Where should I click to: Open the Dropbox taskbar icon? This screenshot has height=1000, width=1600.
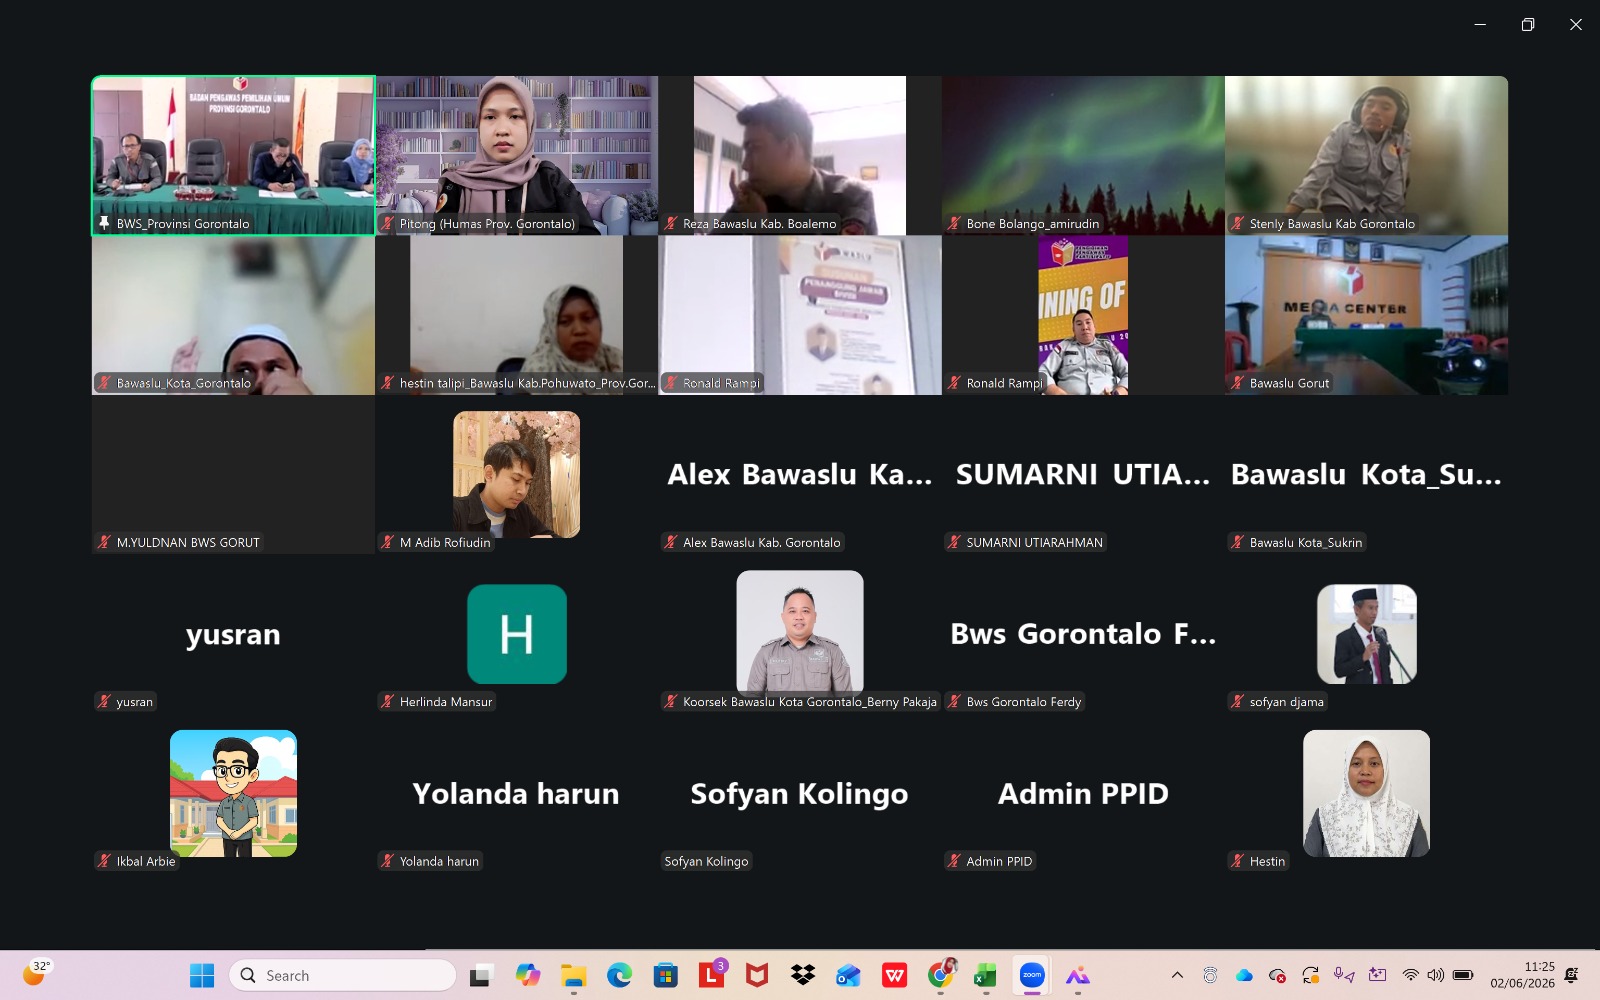[803, 975]
